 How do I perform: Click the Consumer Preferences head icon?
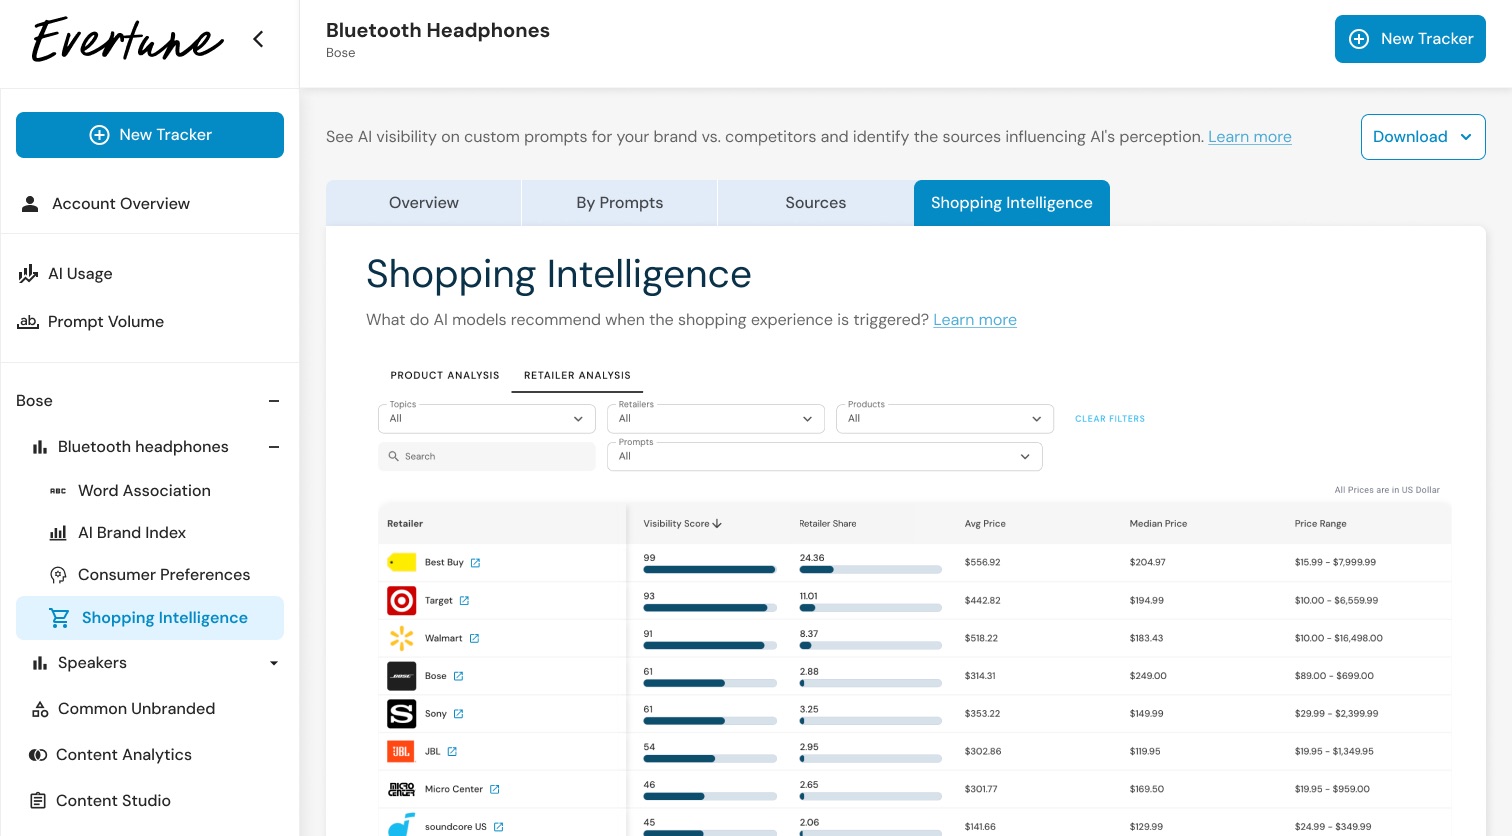[58, 575]
